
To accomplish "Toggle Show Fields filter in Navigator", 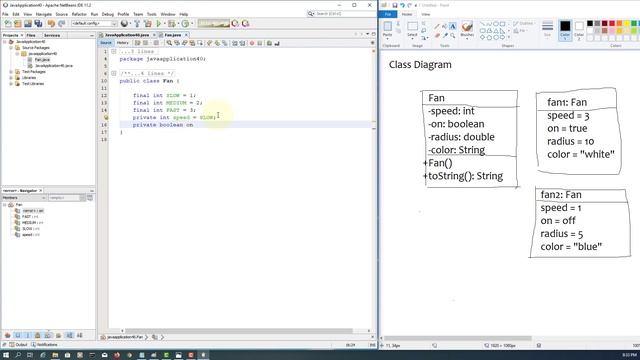I will click(x=18, y=335).
